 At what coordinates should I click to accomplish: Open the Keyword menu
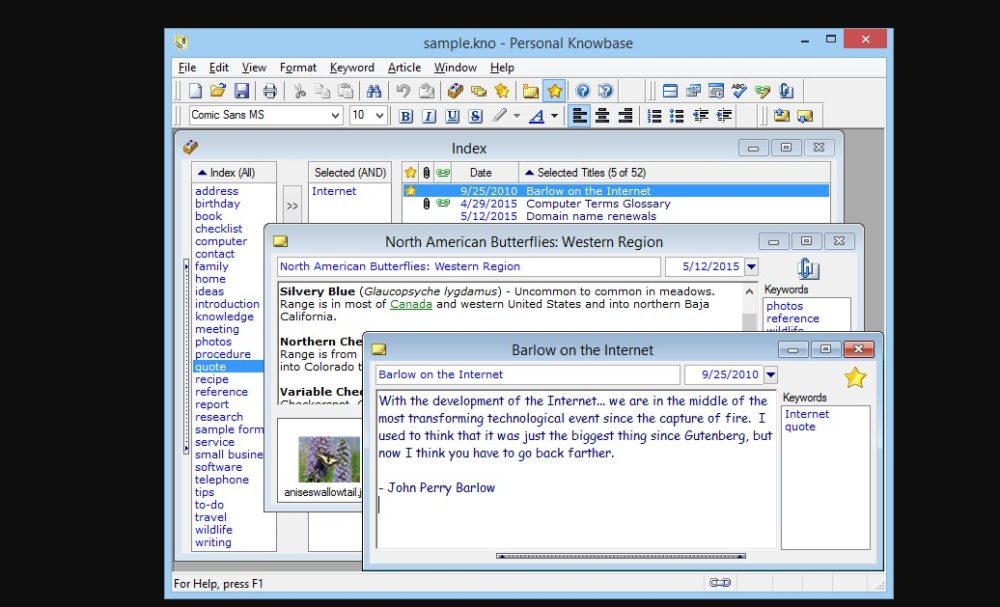tap(352, 68)
